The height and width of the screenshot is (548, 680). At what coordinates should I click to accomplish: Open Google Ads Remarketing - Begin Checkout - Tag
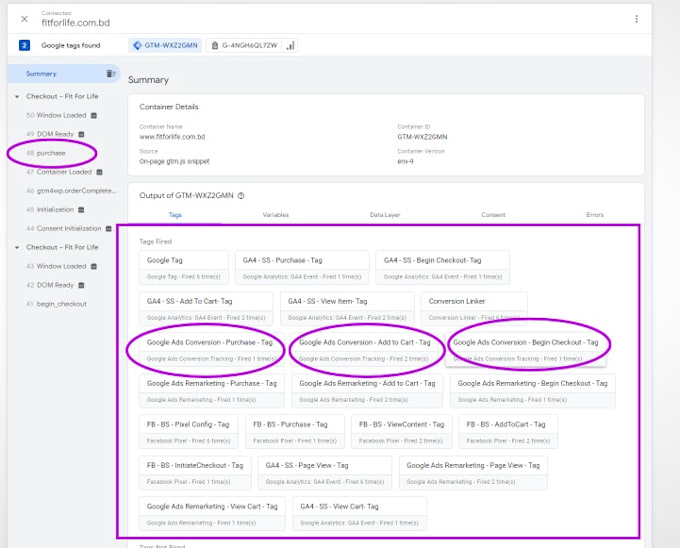pos(533,391)
